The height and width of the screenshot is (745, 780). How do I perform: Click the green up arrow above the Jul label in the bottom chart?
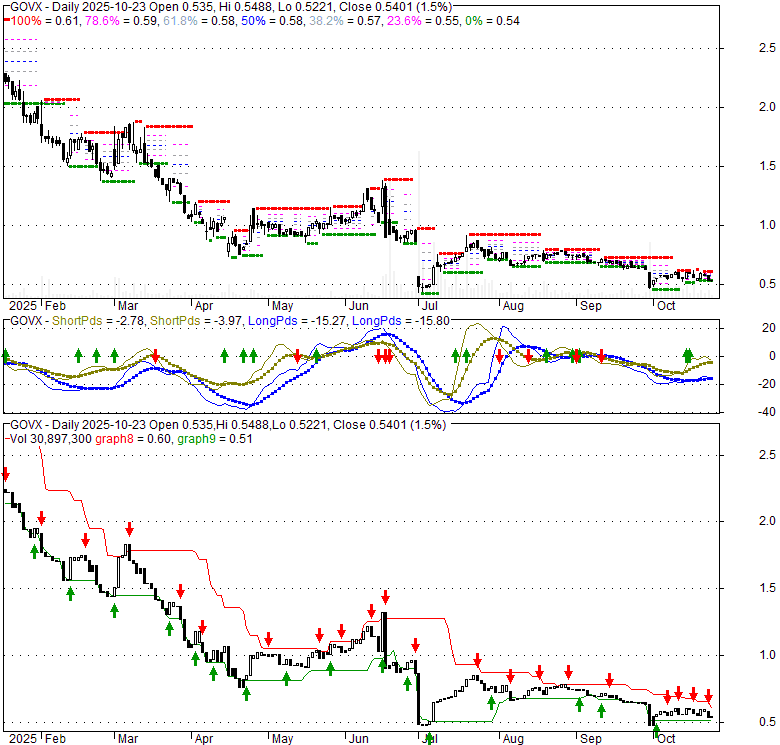click(x=429, y=738)
